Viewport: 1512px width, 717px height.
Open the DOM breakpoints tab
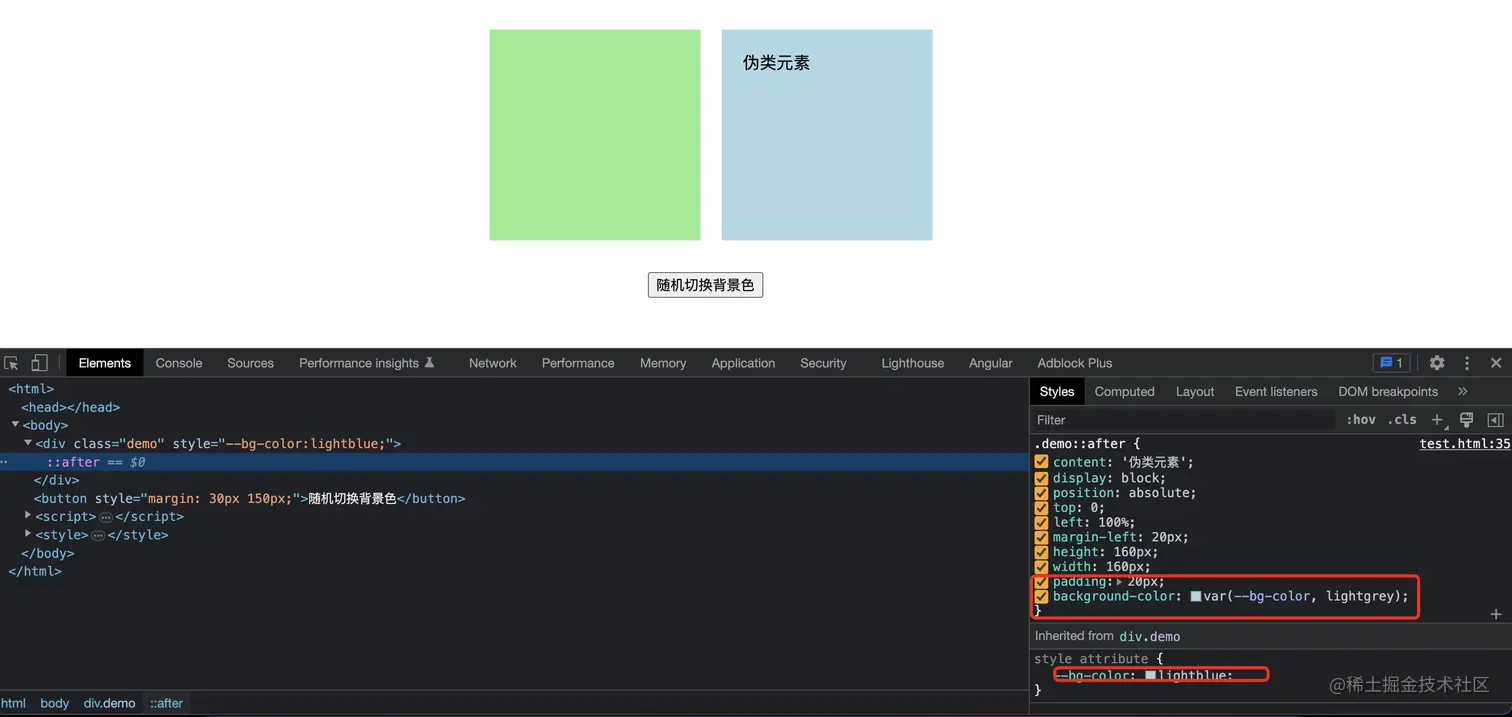click(1388, 392)
